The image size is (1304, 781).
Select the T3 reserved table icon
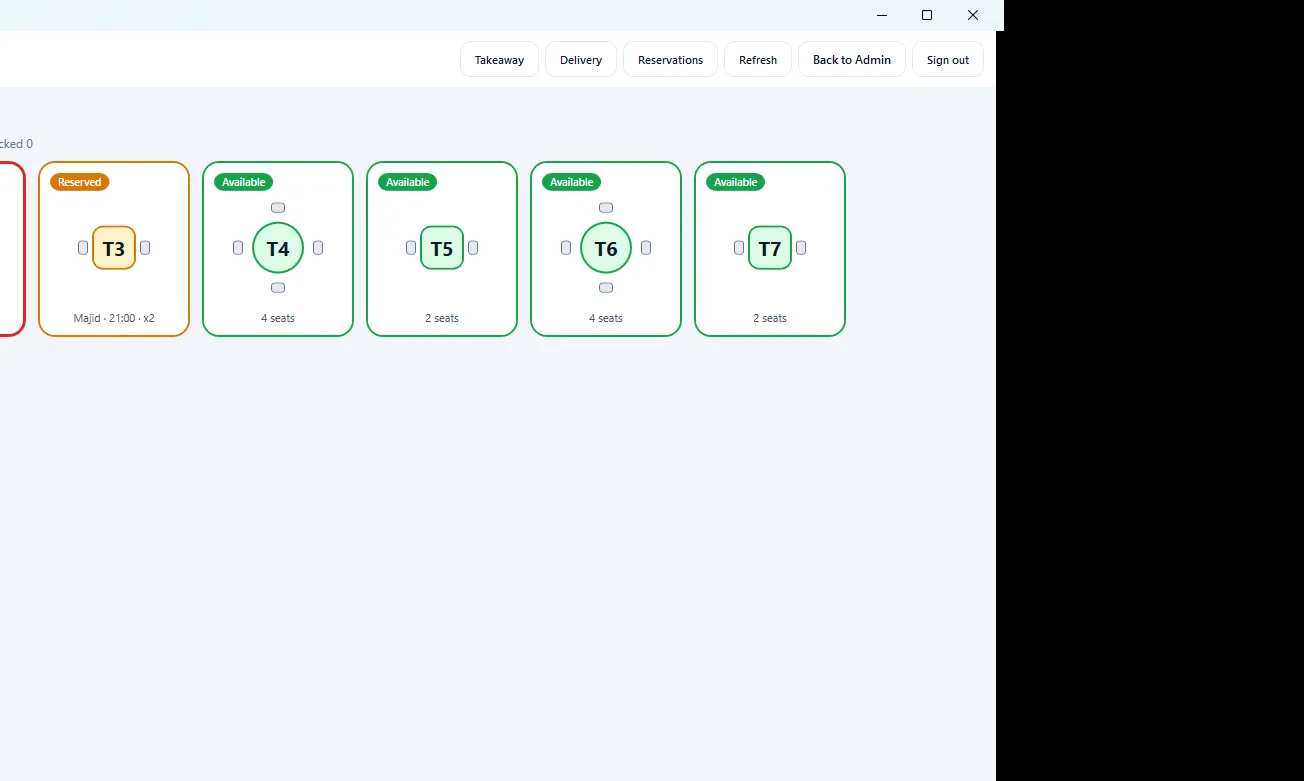(x=114, y=248)
